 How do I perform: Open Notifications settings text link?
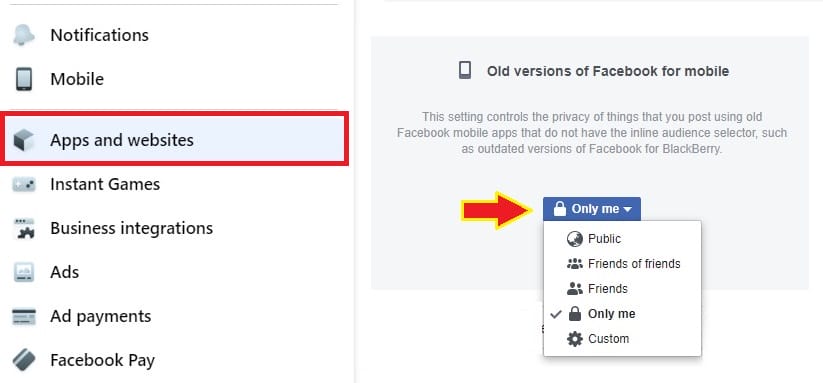click(100, 35)
